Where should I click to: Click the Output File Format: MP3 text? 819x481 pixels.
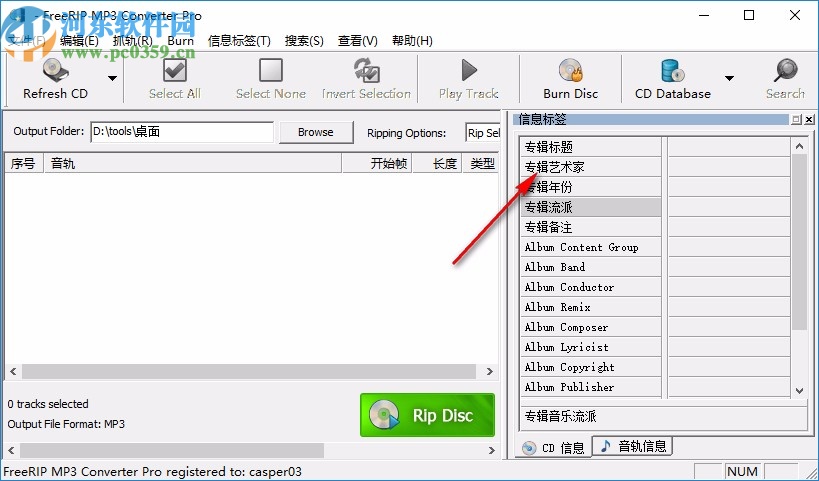pyautogui.click(x=66, y=424)
